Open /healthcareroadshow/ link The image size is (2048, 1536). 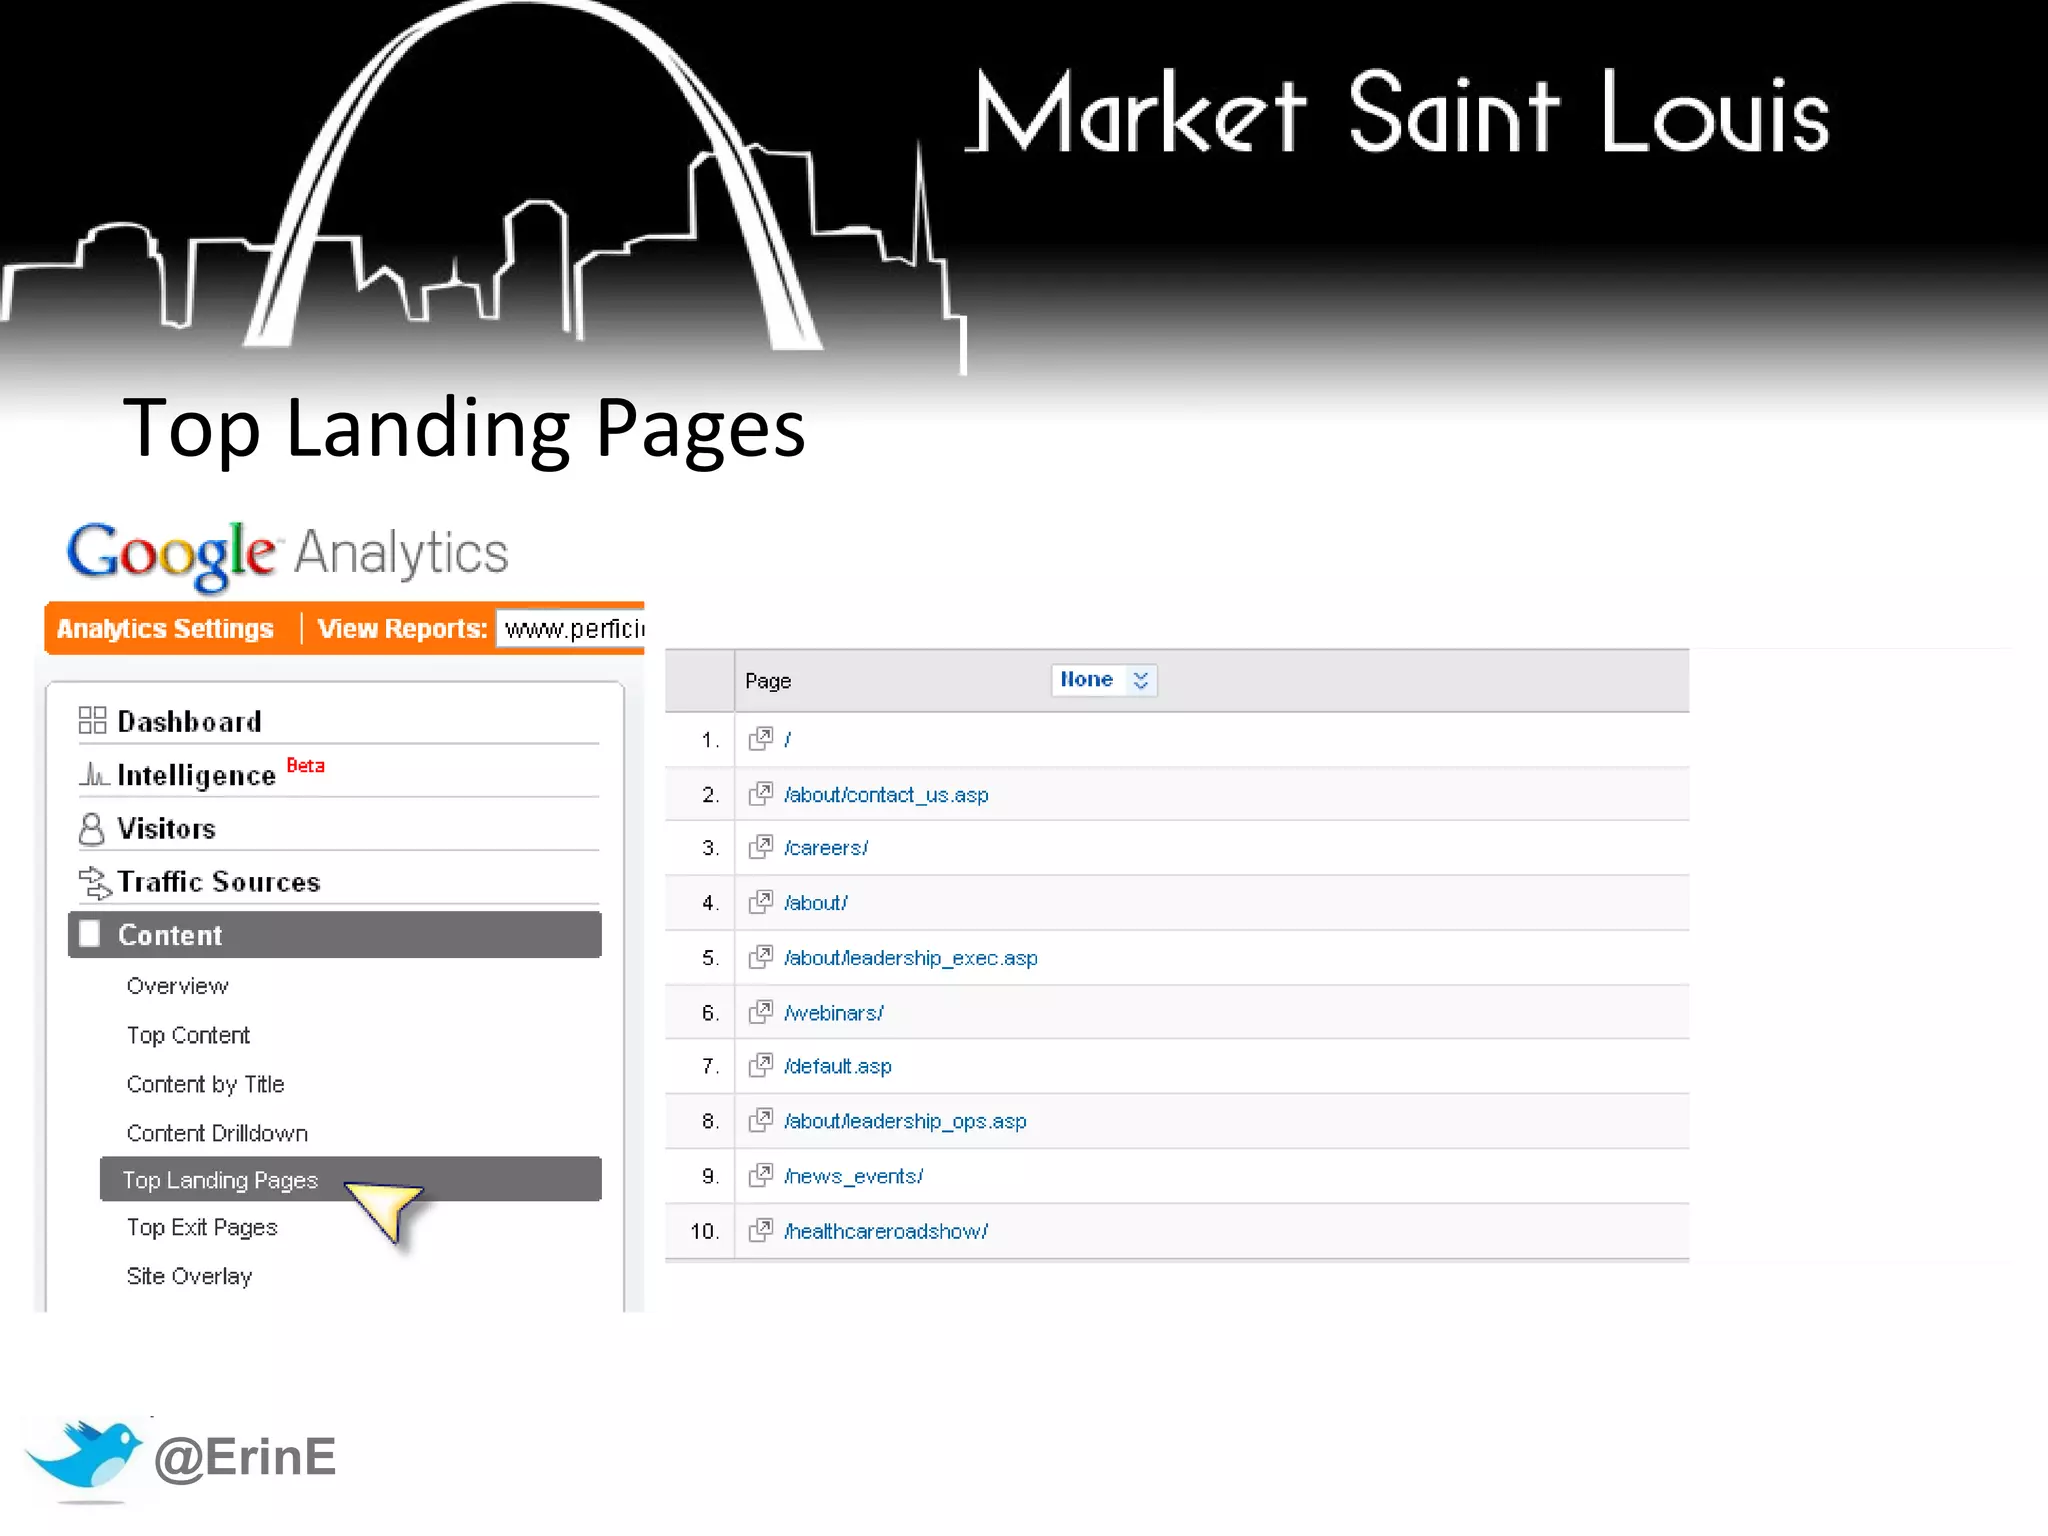(886, 1231)
